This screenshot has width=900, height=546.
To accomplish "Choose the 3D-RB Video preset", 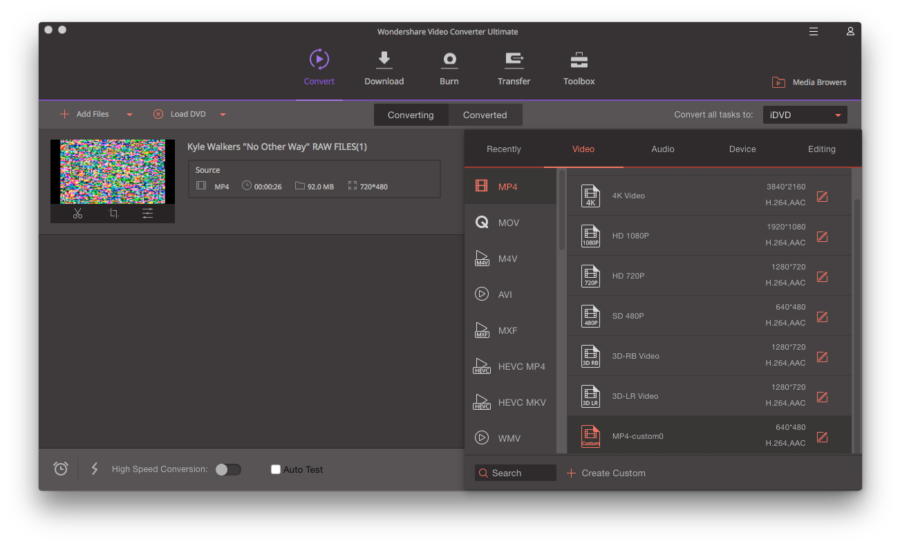I will [709, 356].
